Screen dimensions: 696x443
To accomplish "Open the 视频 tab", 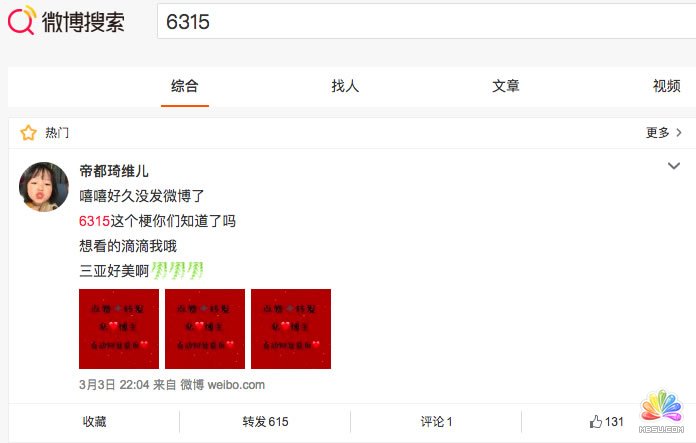I will coord(666,86).
